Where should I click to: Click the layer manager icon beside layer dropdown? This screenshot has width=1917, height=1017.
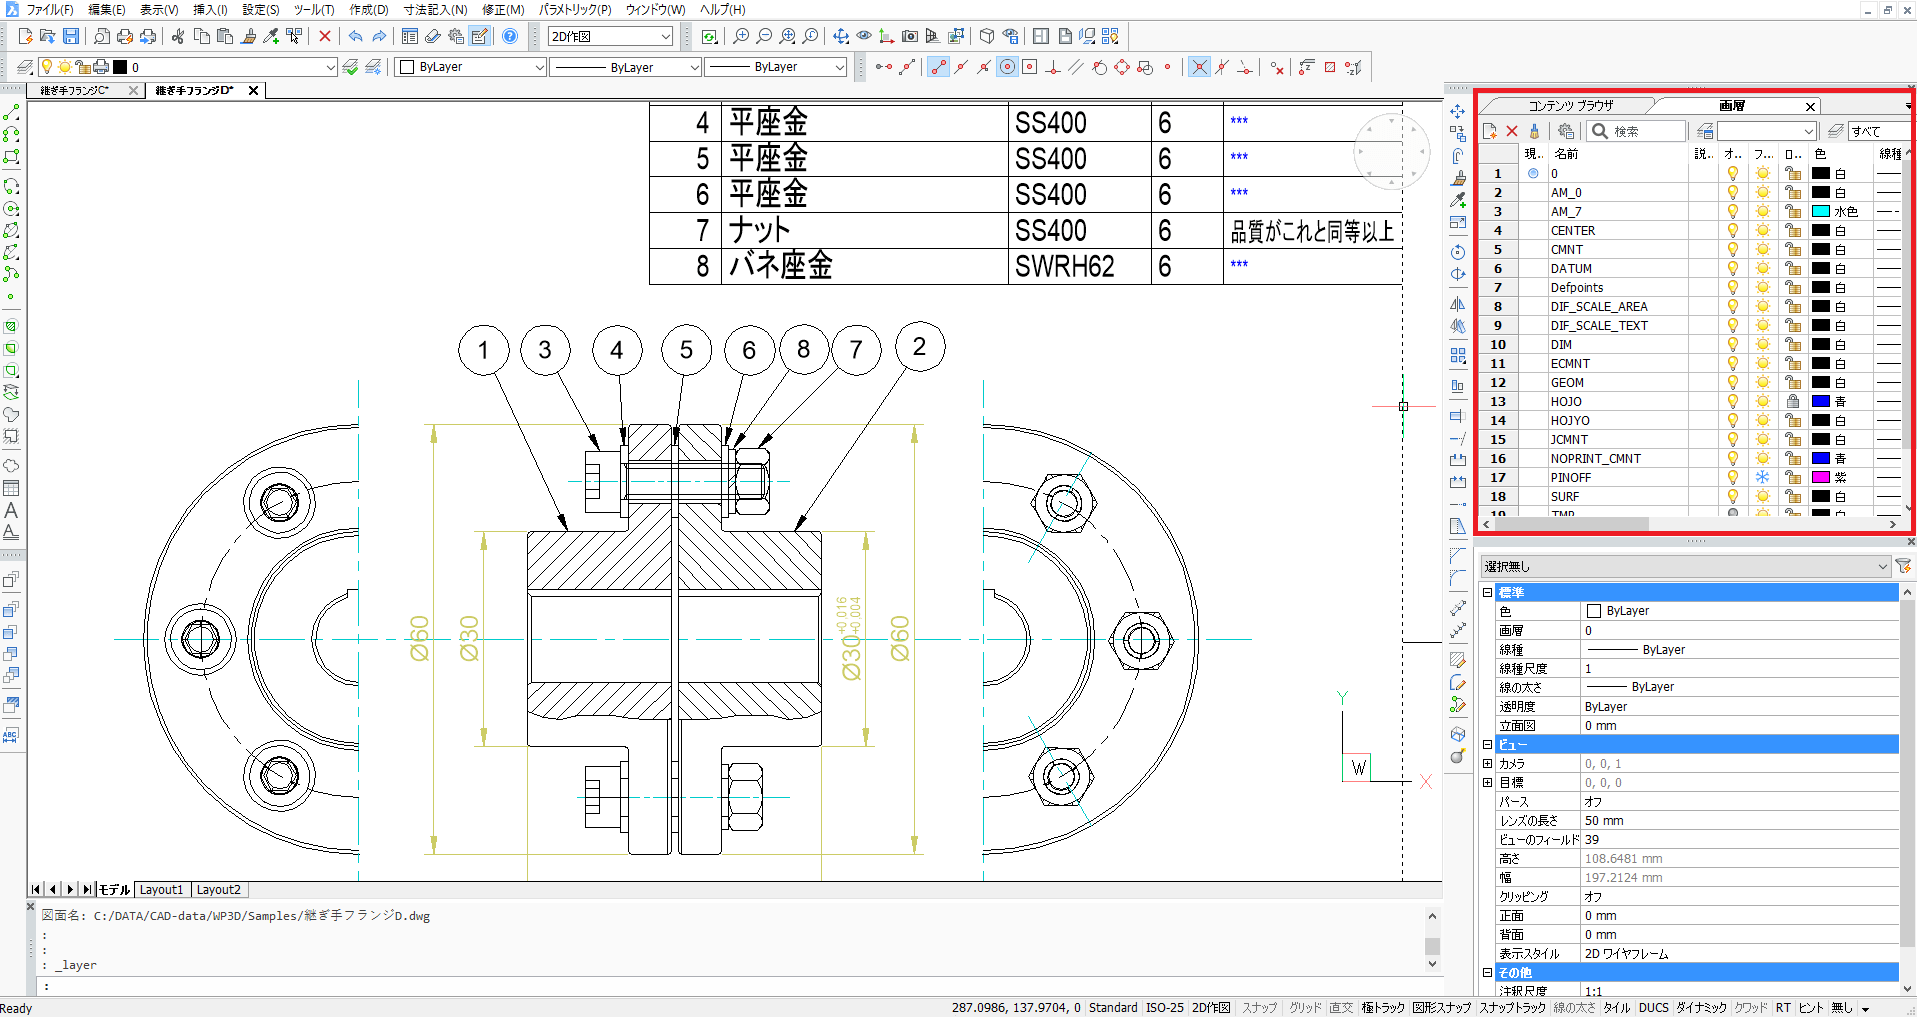26,67
